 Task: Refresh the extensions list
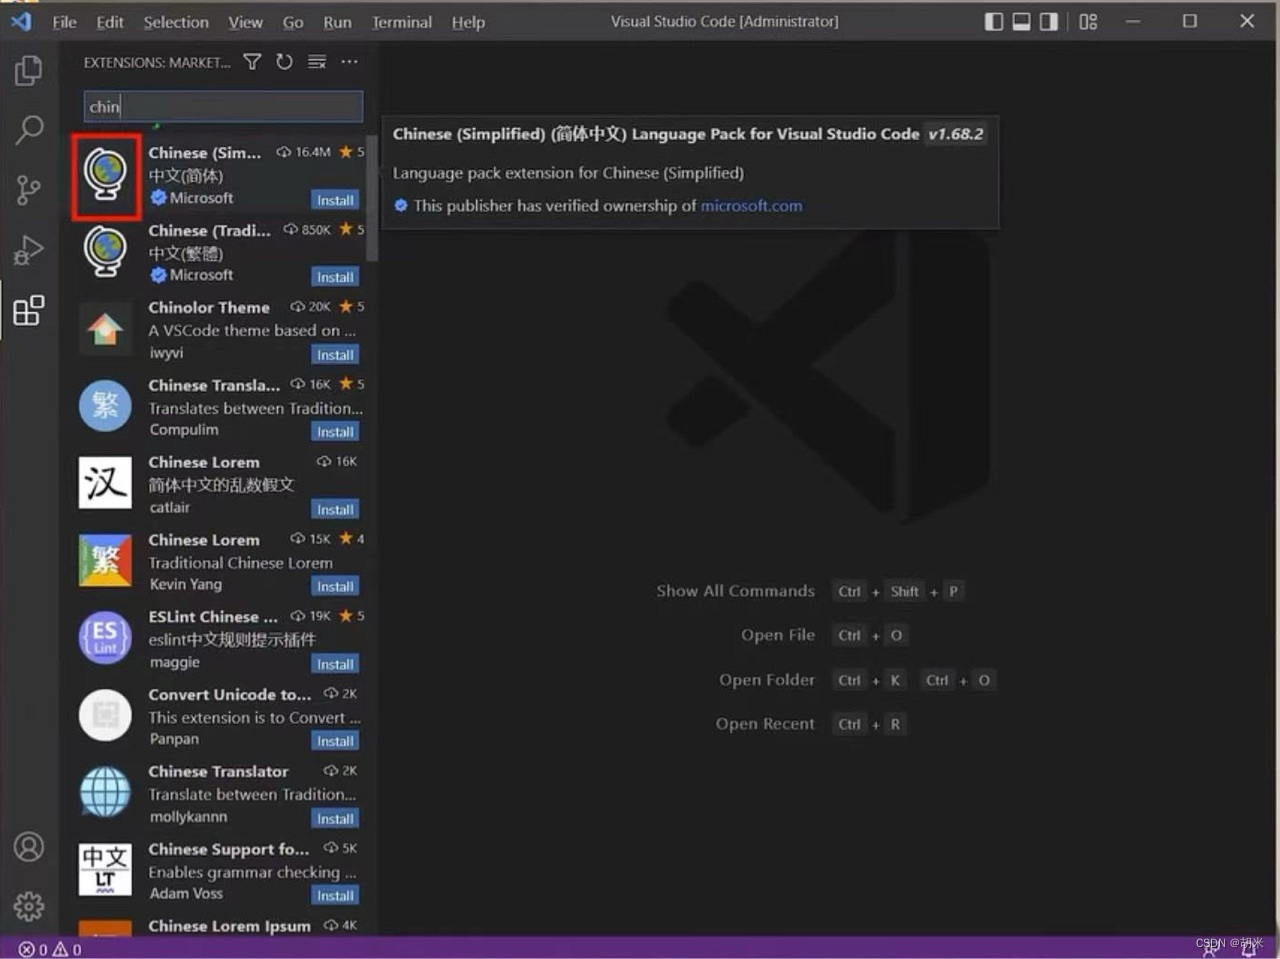pyautogui.click(x=284, y=62)
